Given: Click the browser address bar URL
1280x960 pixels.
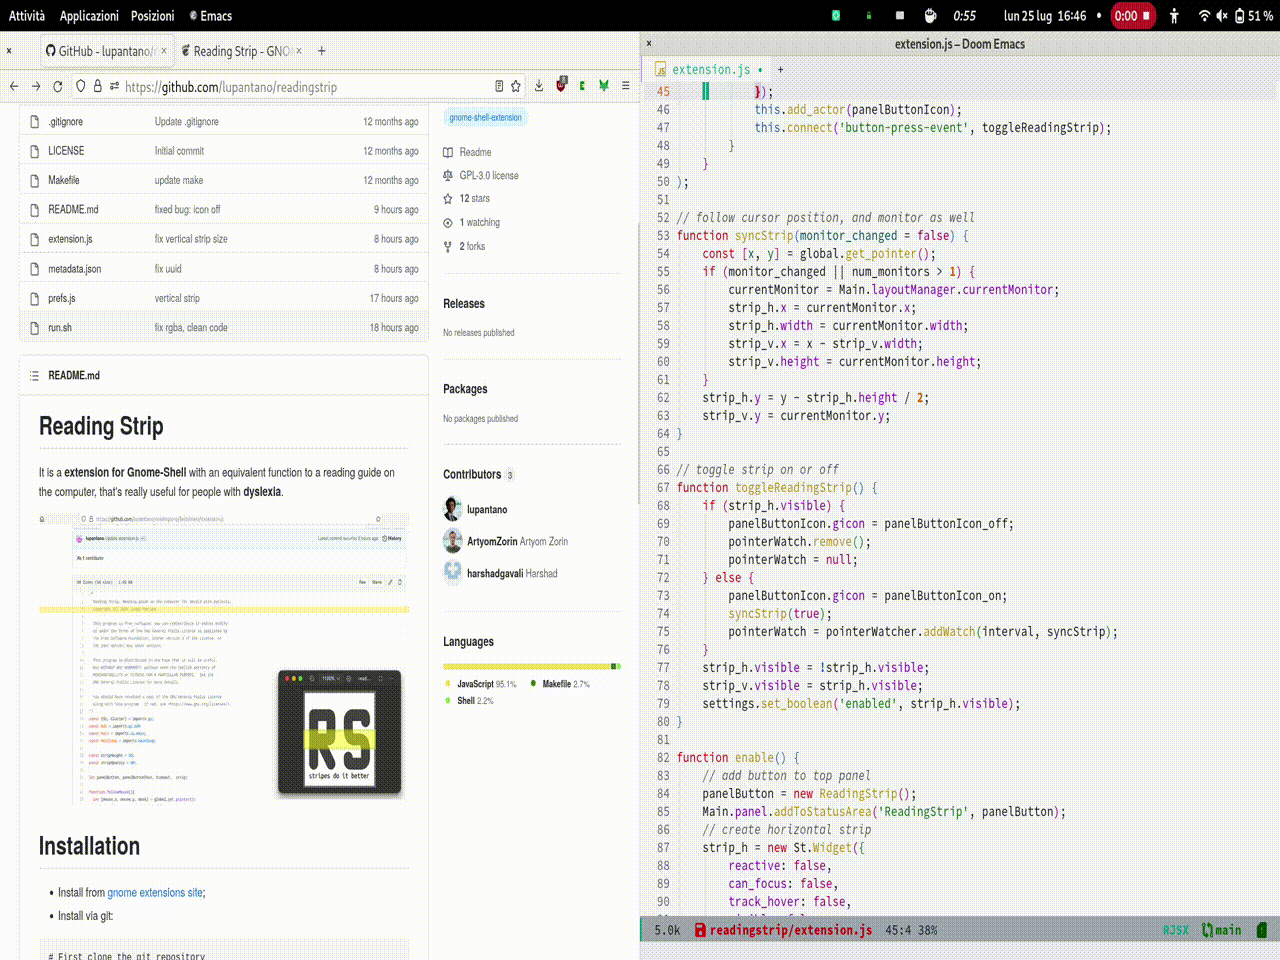Looking at the screenshot, I should coord(230,87).
